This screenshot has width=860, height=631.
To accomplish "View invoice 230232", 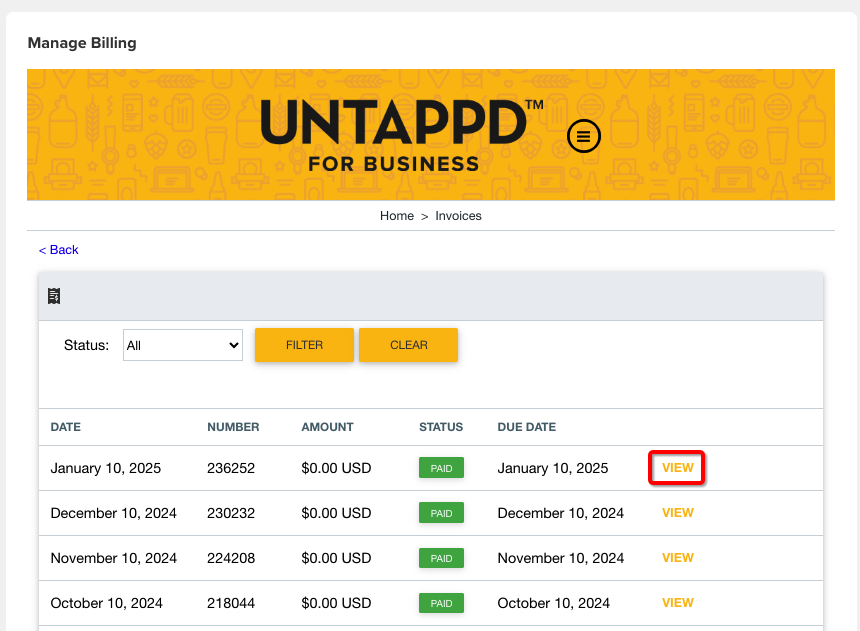I will pos(677,512).
